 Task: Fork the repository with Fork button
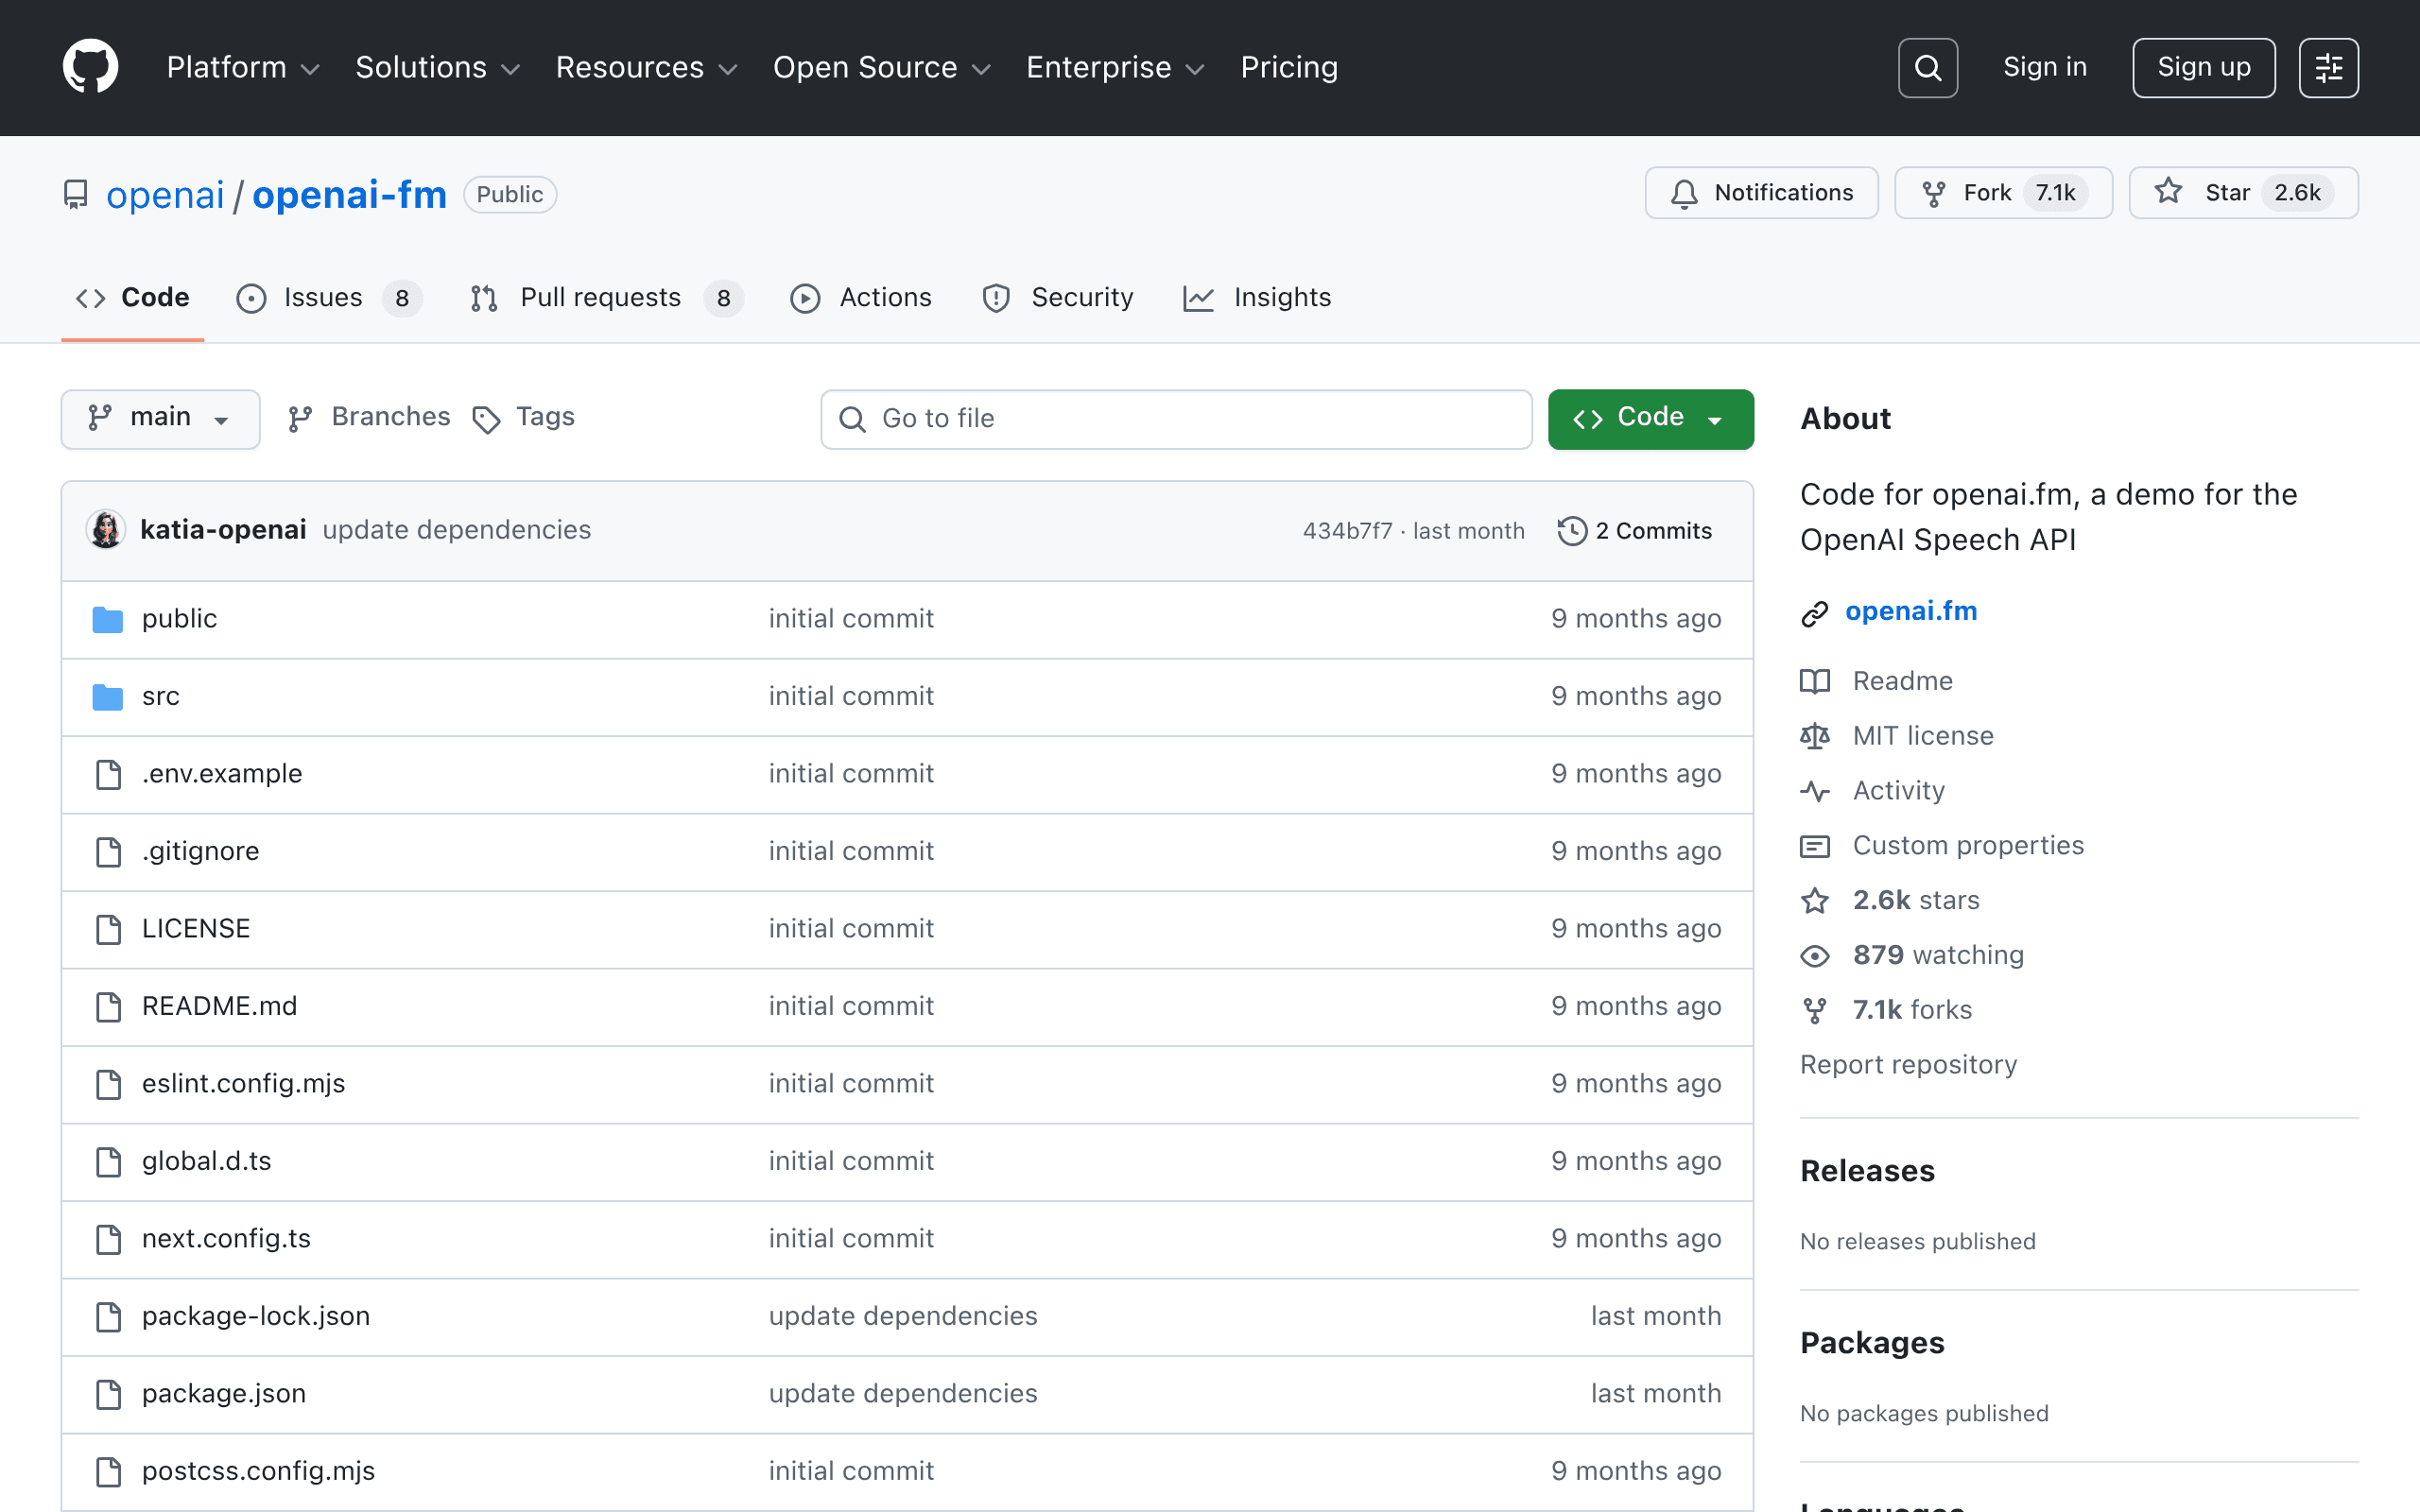[x=2003, y=193]
